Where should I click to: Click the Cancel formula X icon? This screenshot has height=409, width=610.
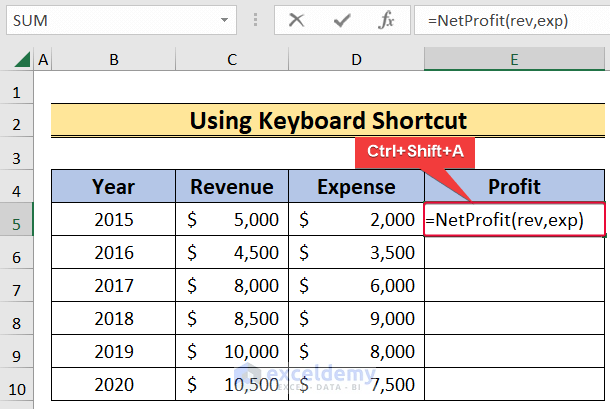click(x=296, y=20)
